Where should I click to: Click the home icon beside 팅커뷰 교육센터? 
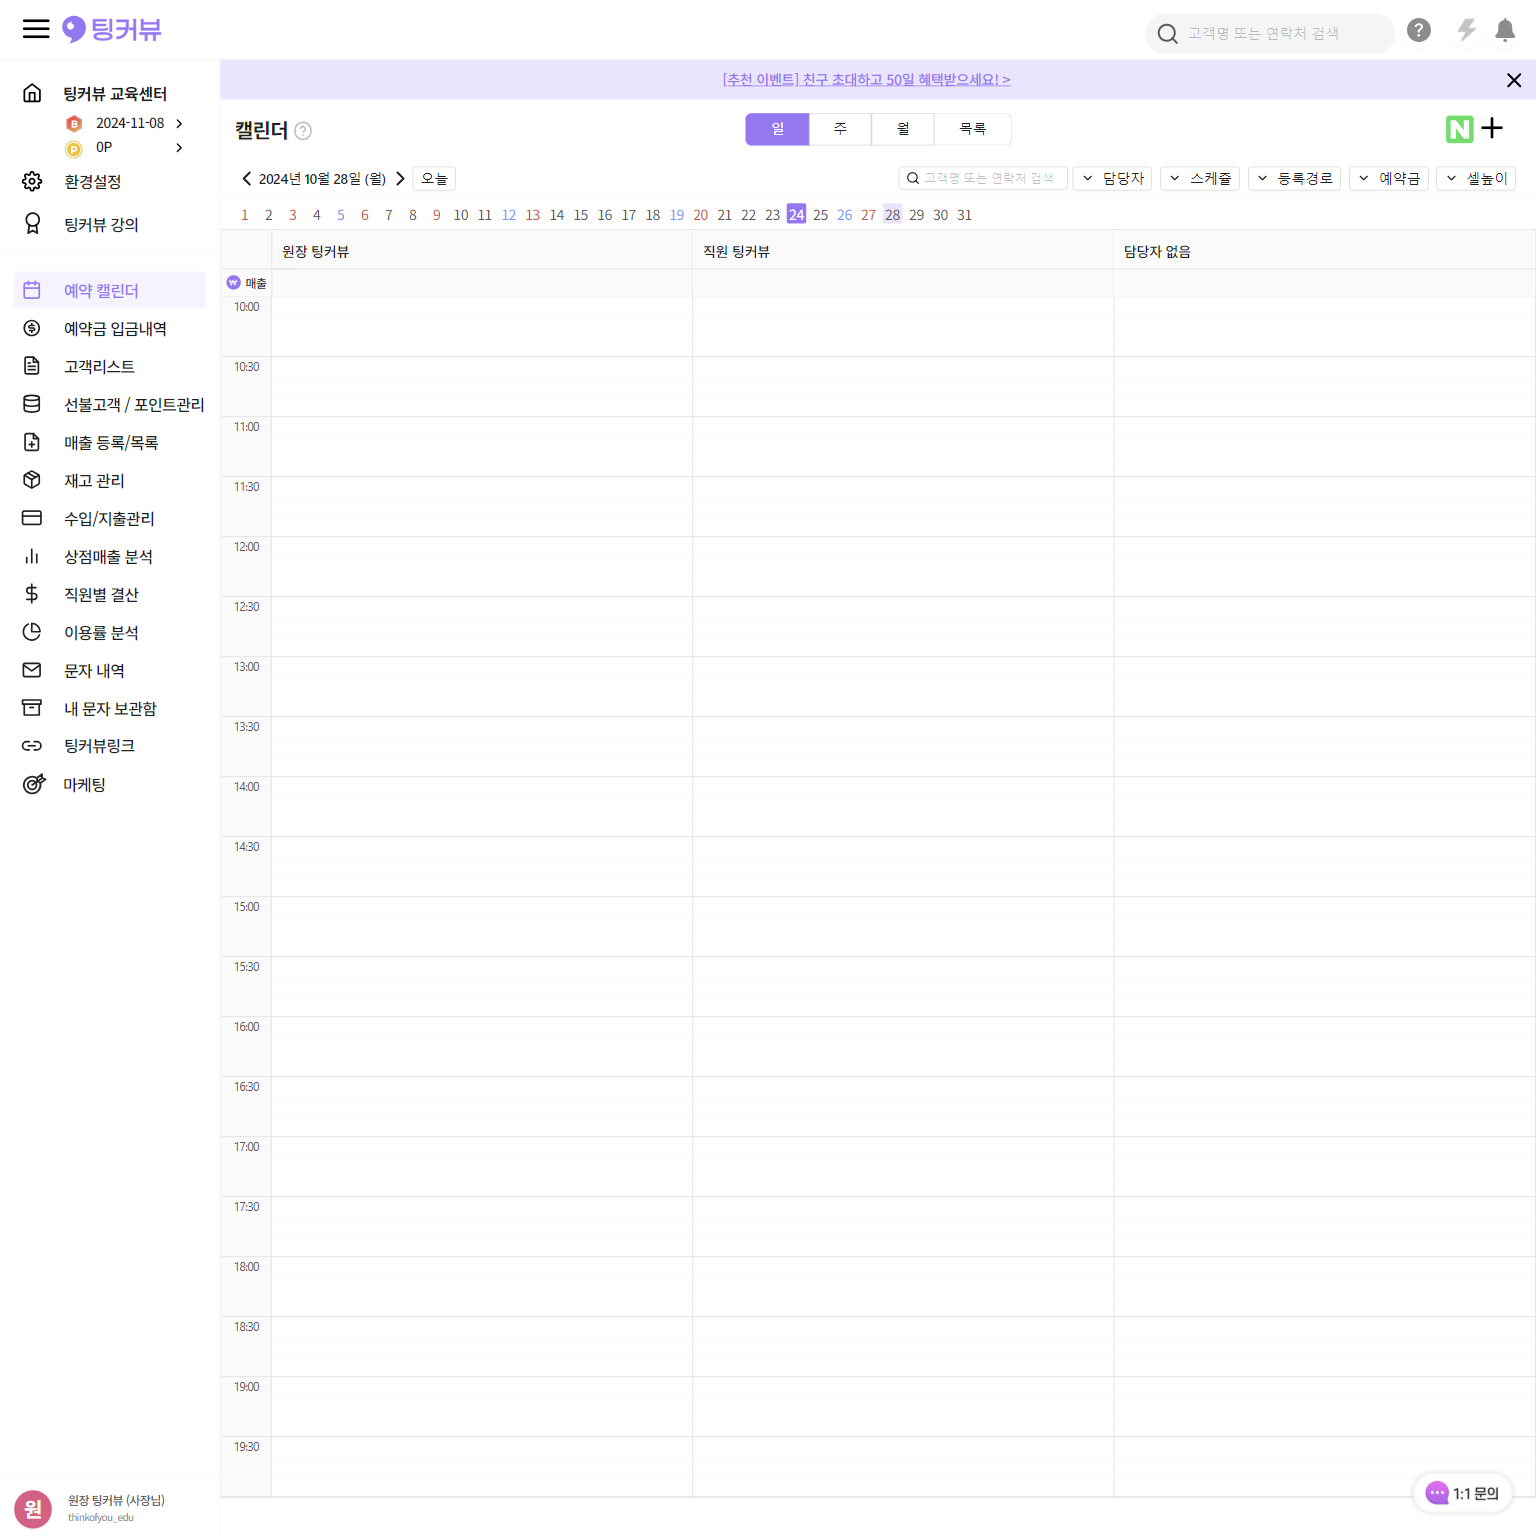[32, 93]
